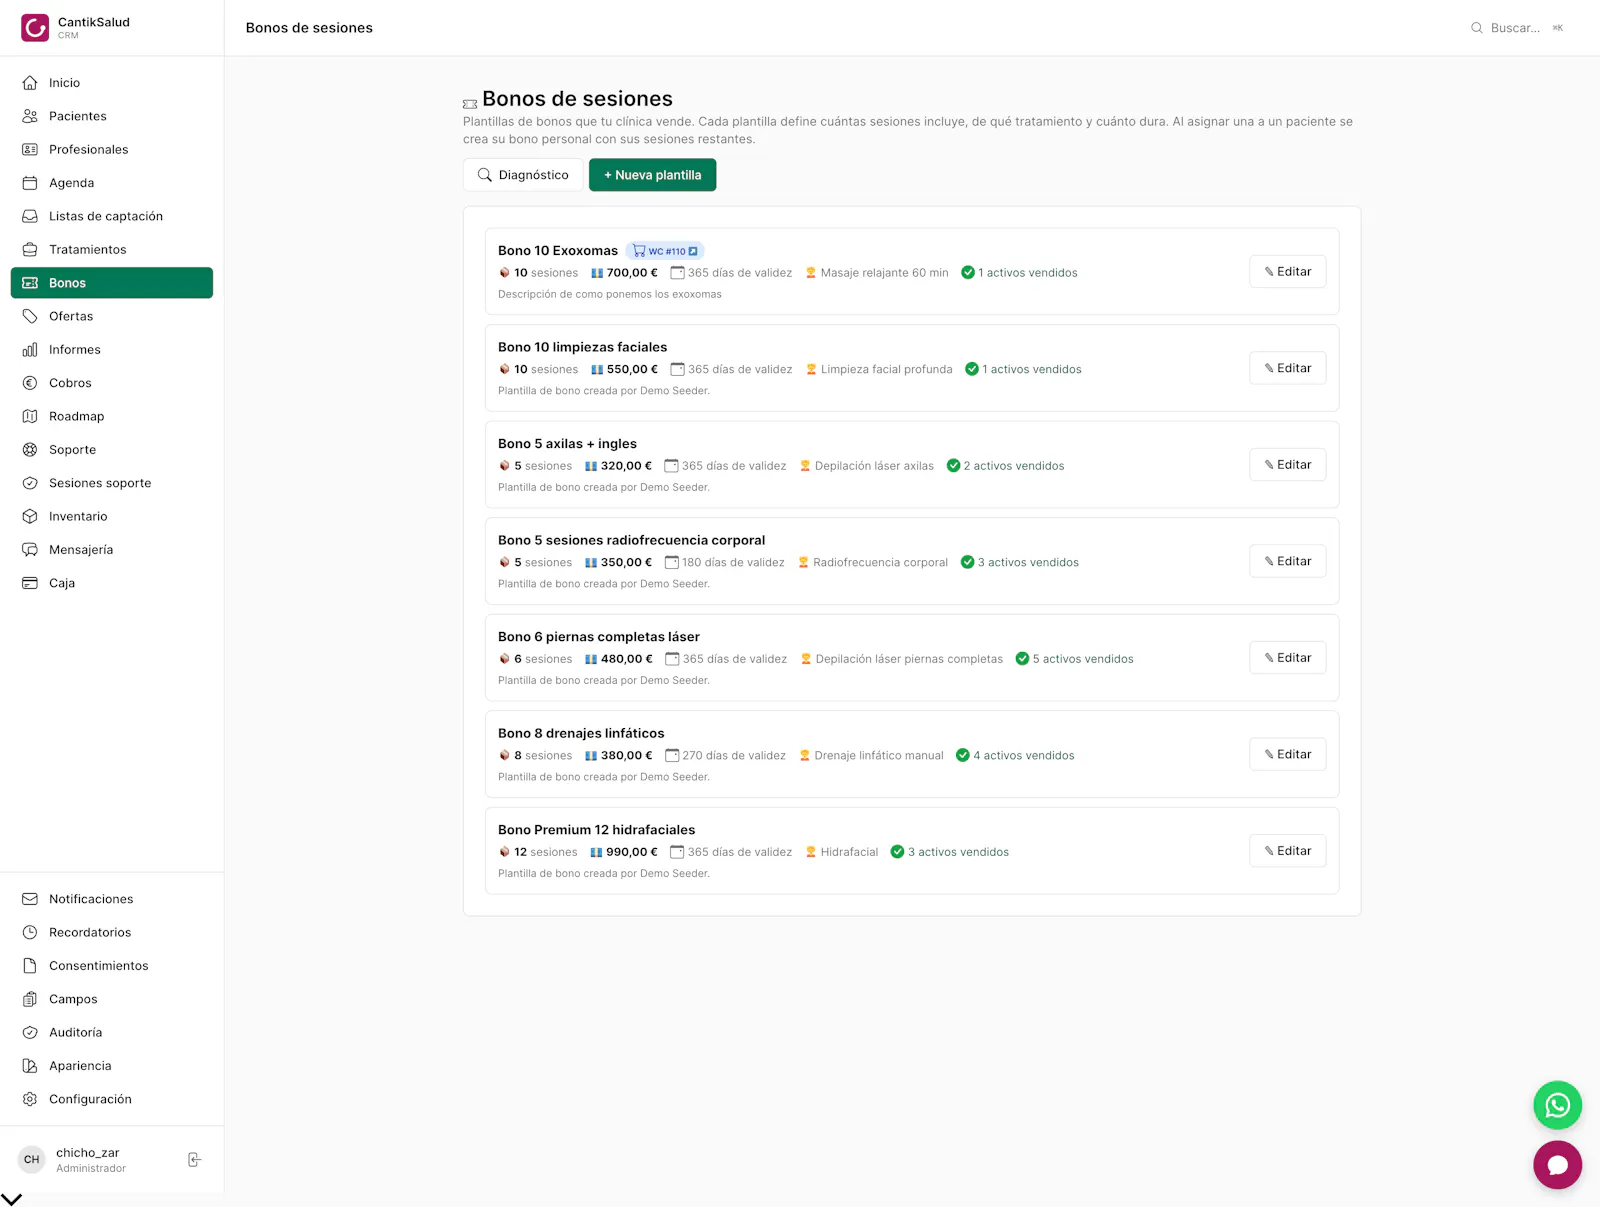Click the logout icon beside chicho_zar
1600x1207 pixels.
[x=194, y=1160]
